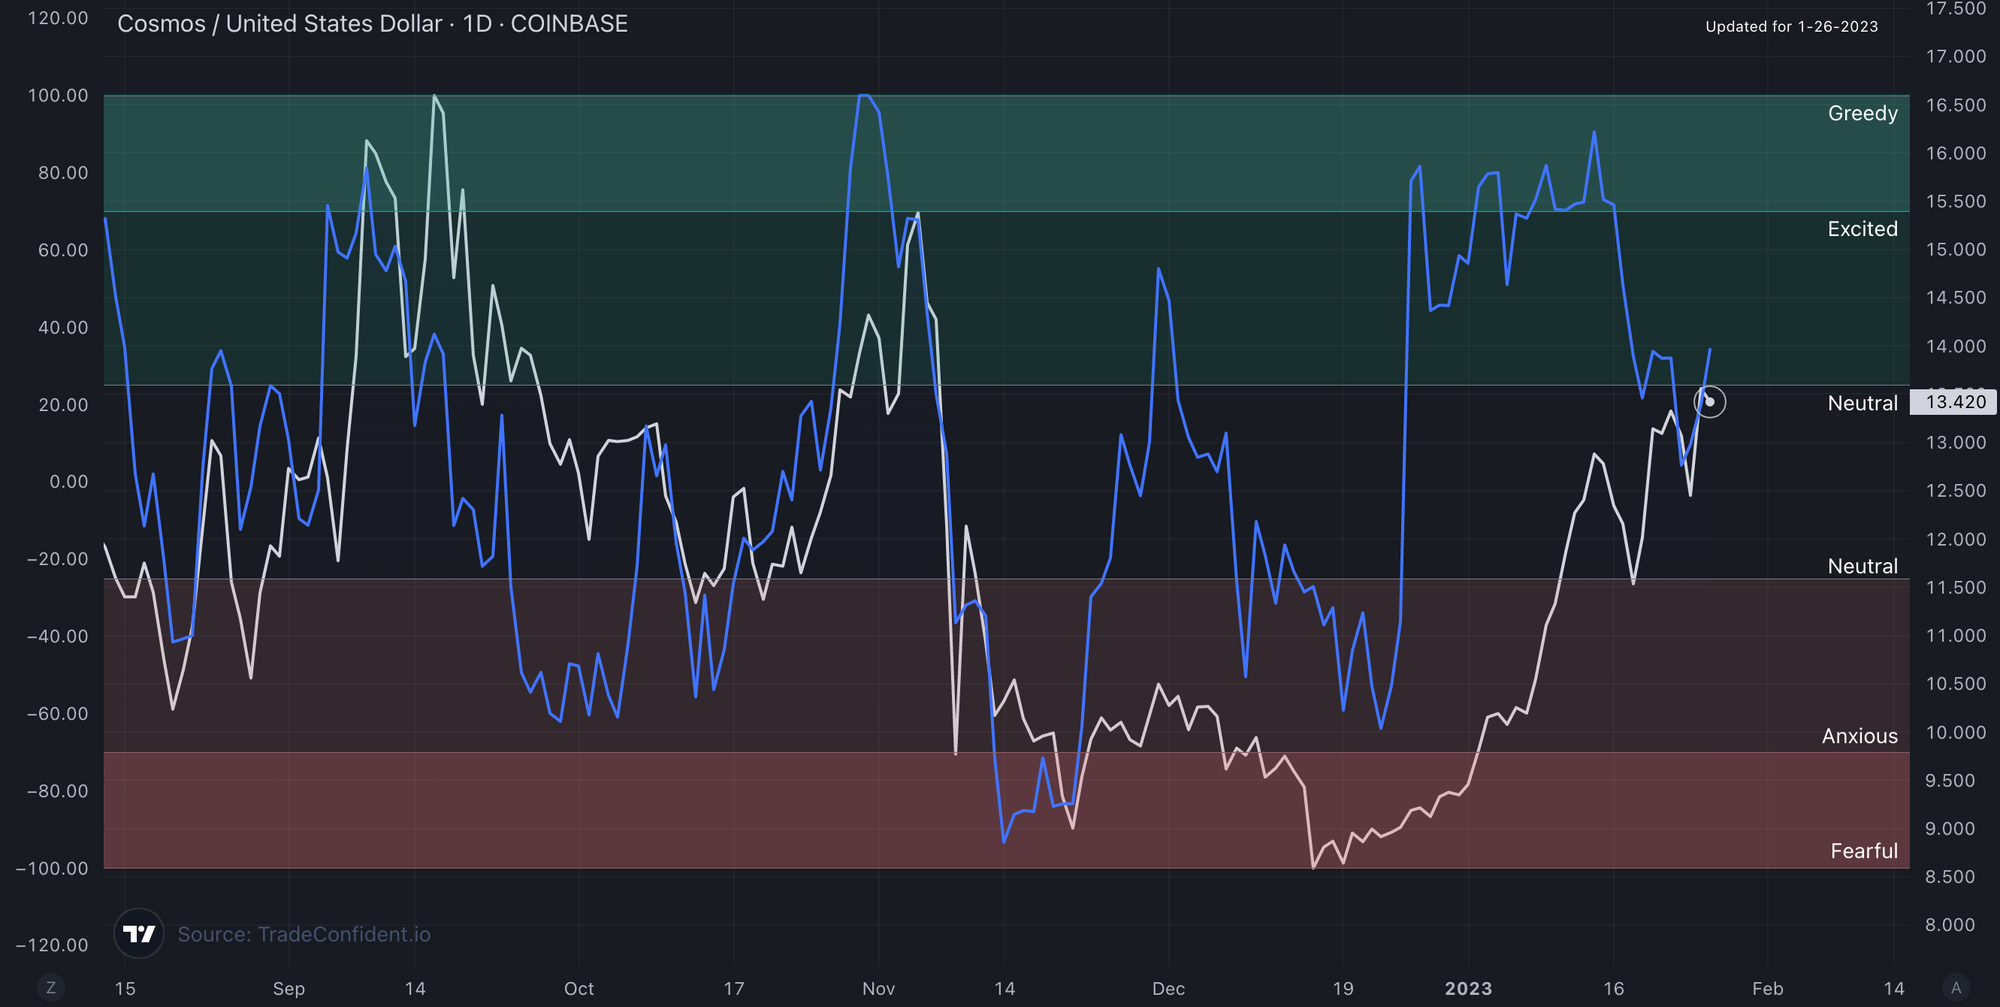Viewport: 2000px width, 1007px height.
Task: Click the lower Neutral zone label
Action: (1862, 566)
